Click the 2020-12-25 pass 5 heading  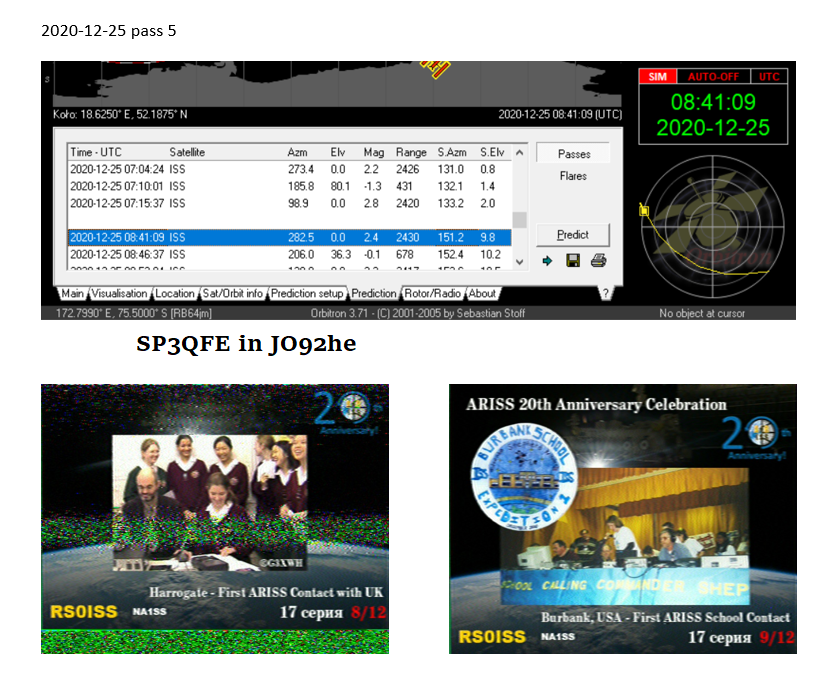pos(108,31)
